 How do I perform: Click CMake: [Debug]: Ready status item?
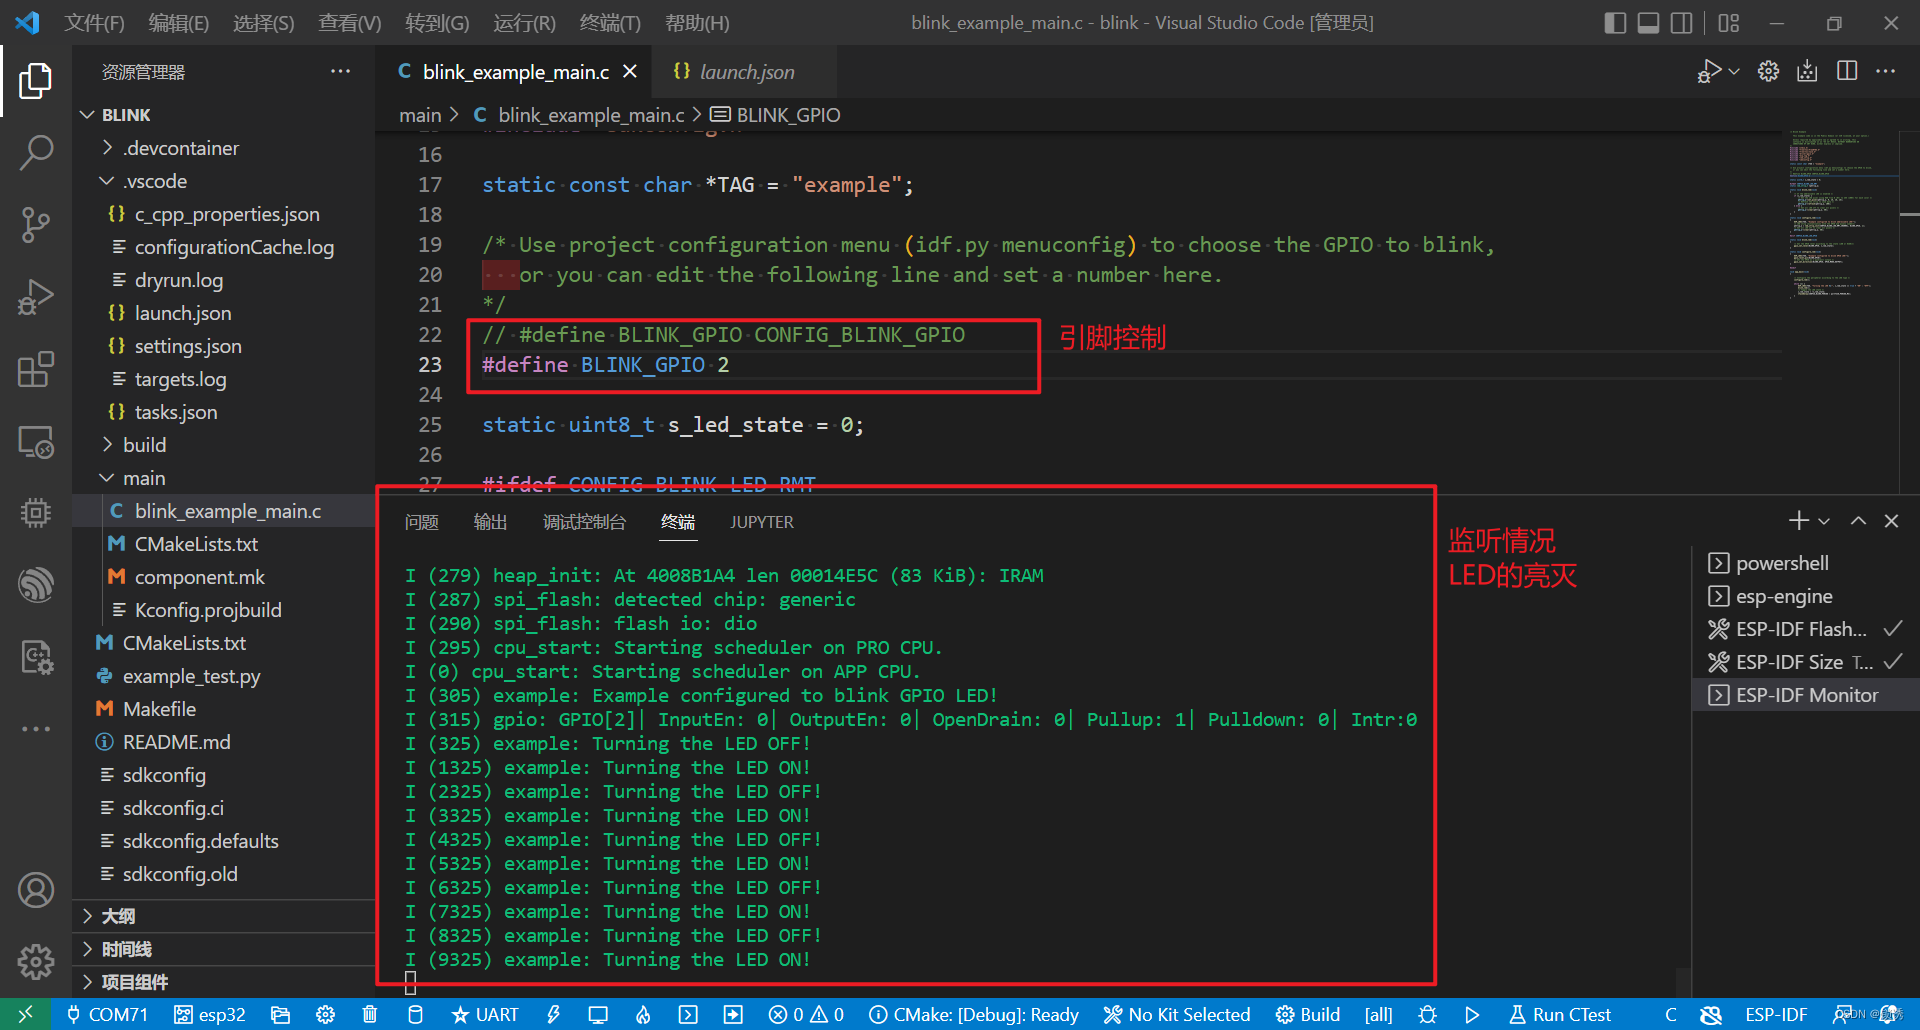pyautogui.click(x=974, y=1014)
